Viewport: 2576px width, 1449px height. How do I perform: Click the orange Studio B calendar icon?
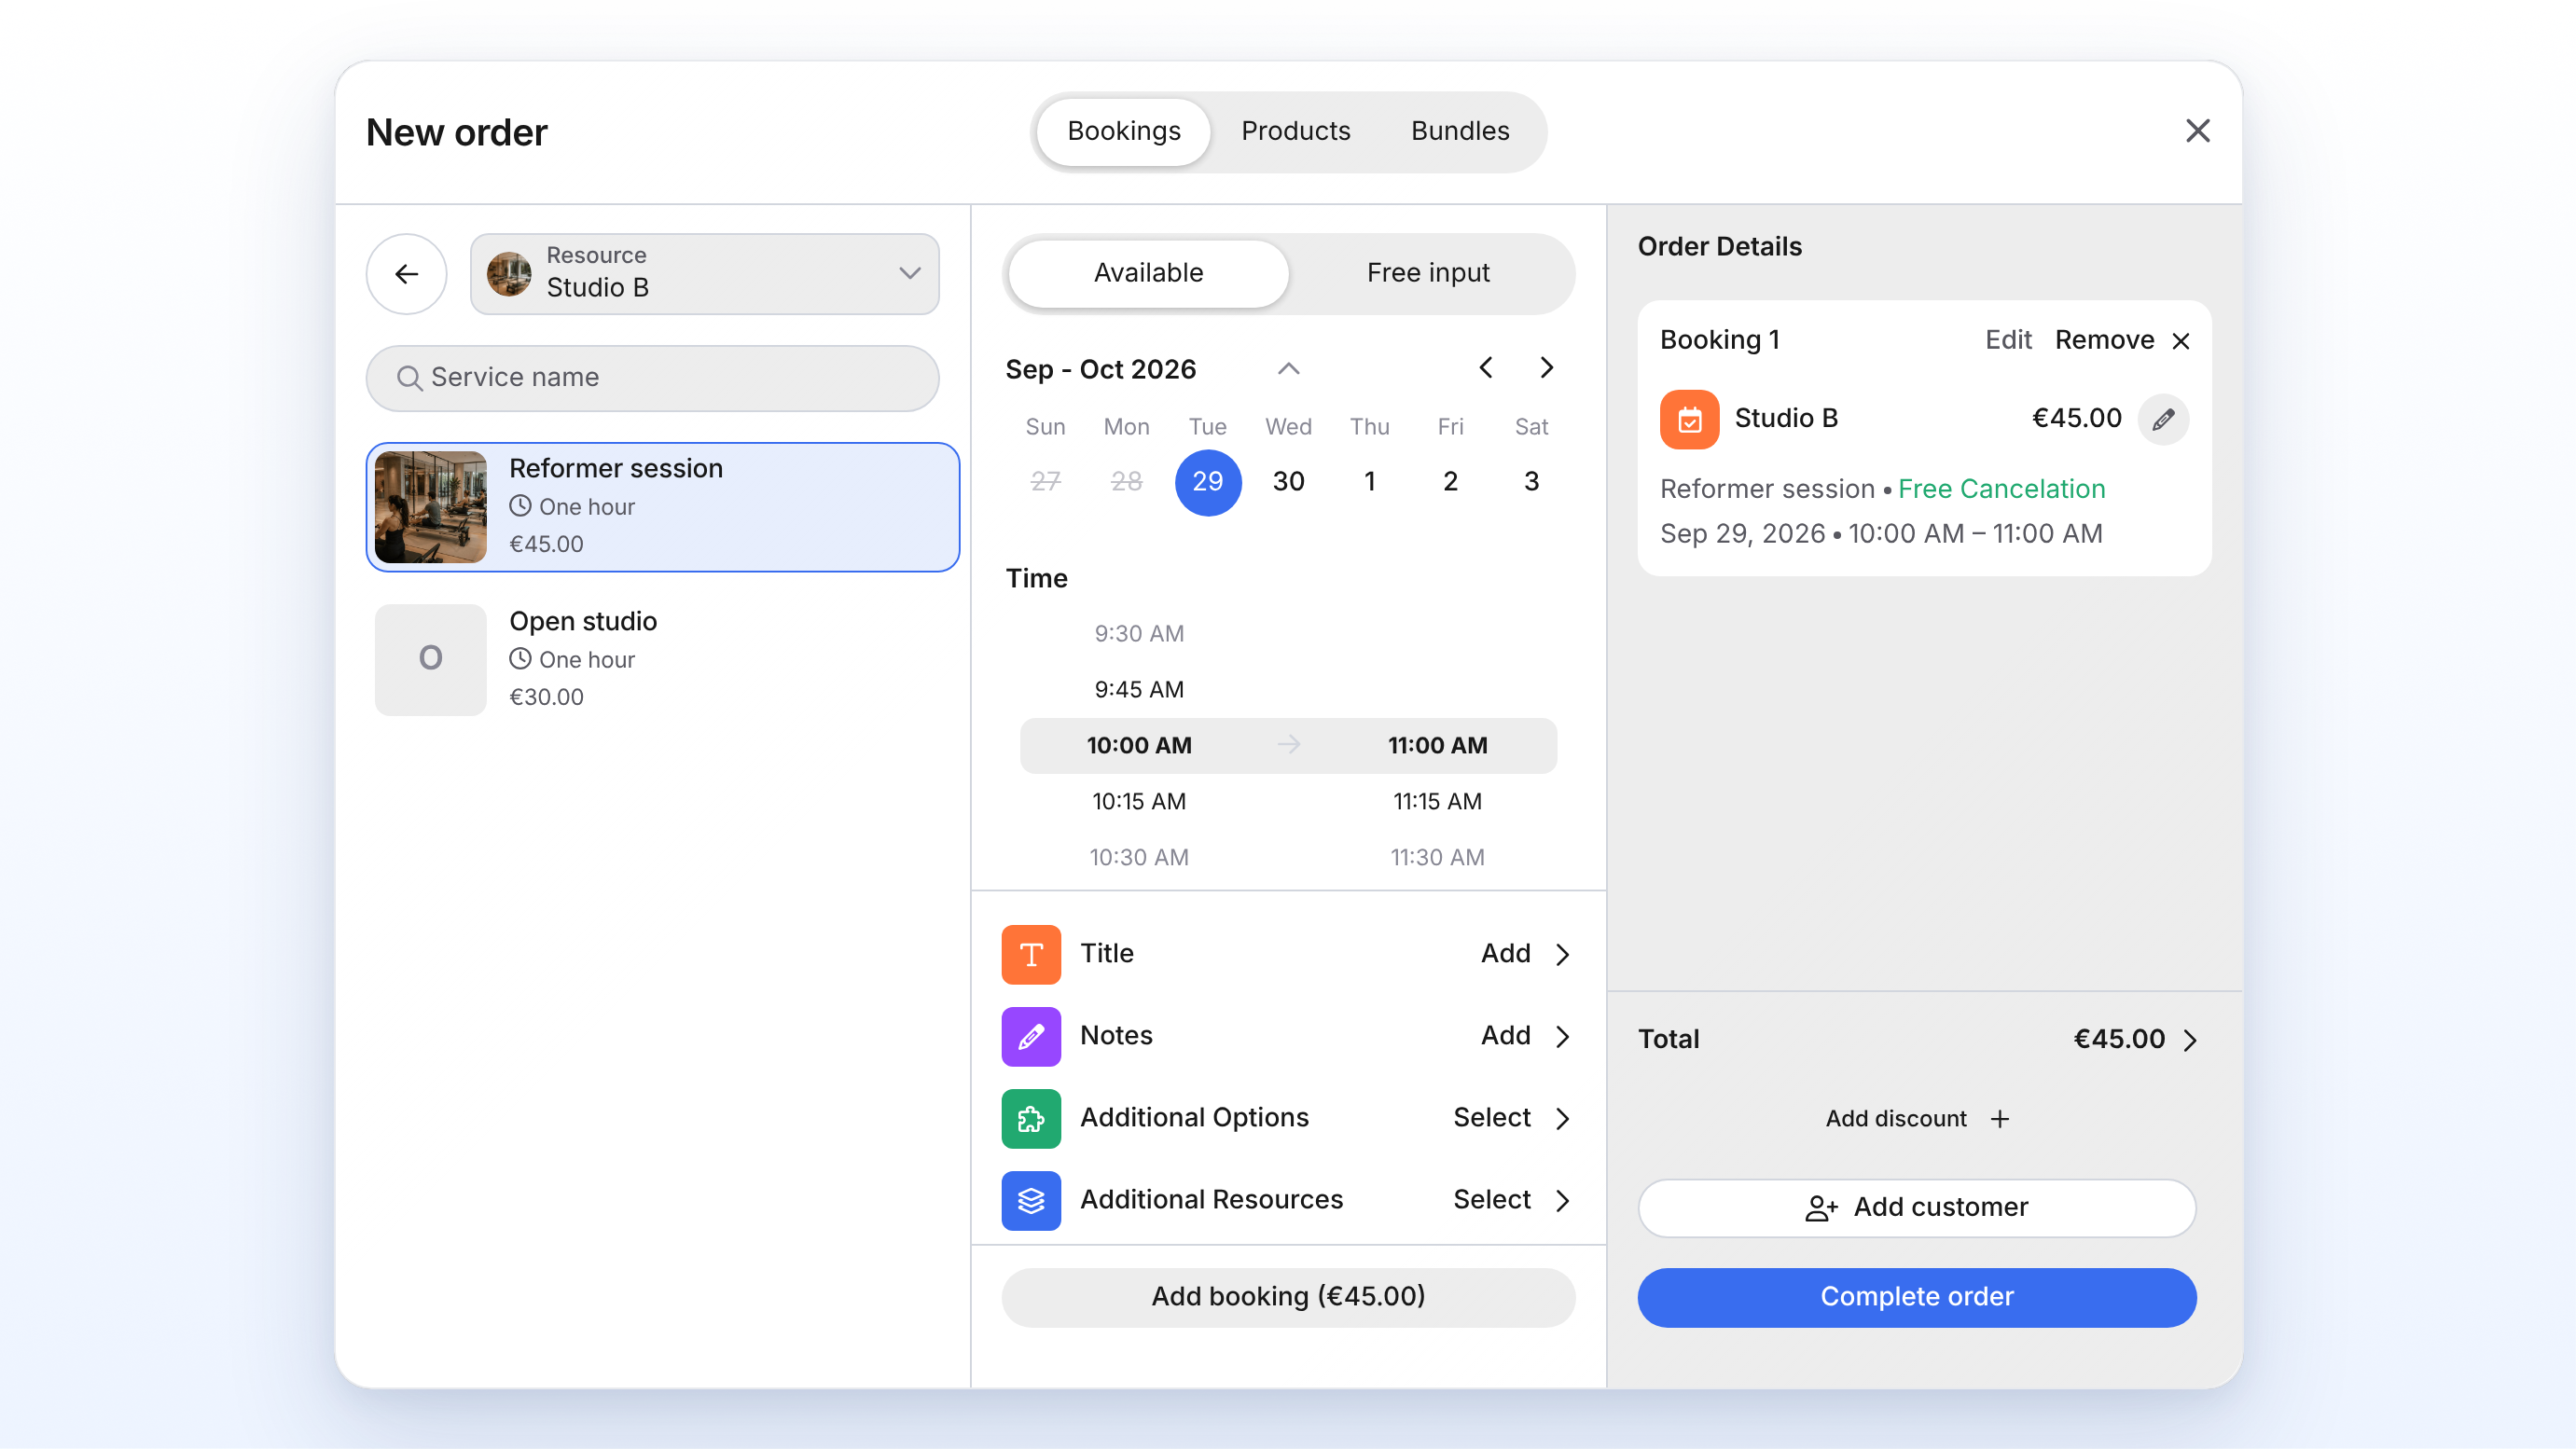pos(1689,419)
